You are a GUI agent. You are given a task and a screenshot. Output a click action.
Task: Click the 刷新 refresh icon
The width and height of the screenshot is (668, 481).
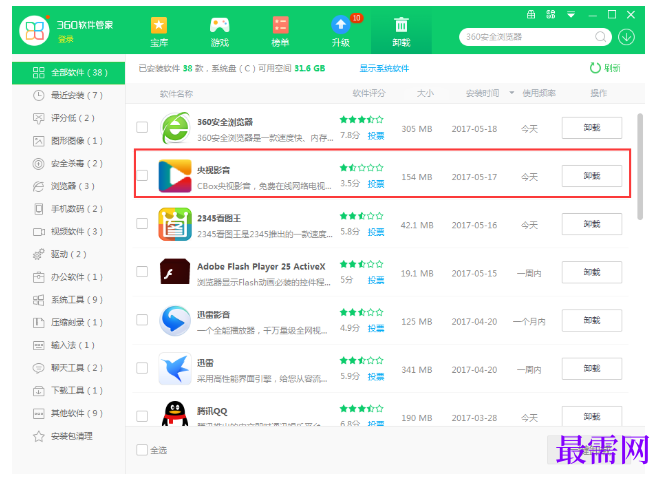pos(595,68)
